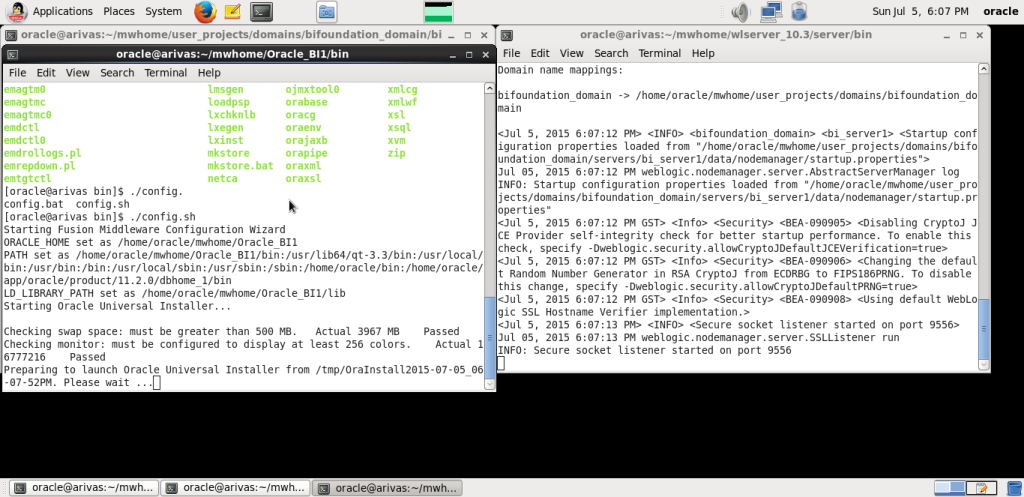Image resolution: width=1024 pixels, height=497 pixels.
Task: Open Terminal menu in wlserver terminal window
Action: click(660, 53)
